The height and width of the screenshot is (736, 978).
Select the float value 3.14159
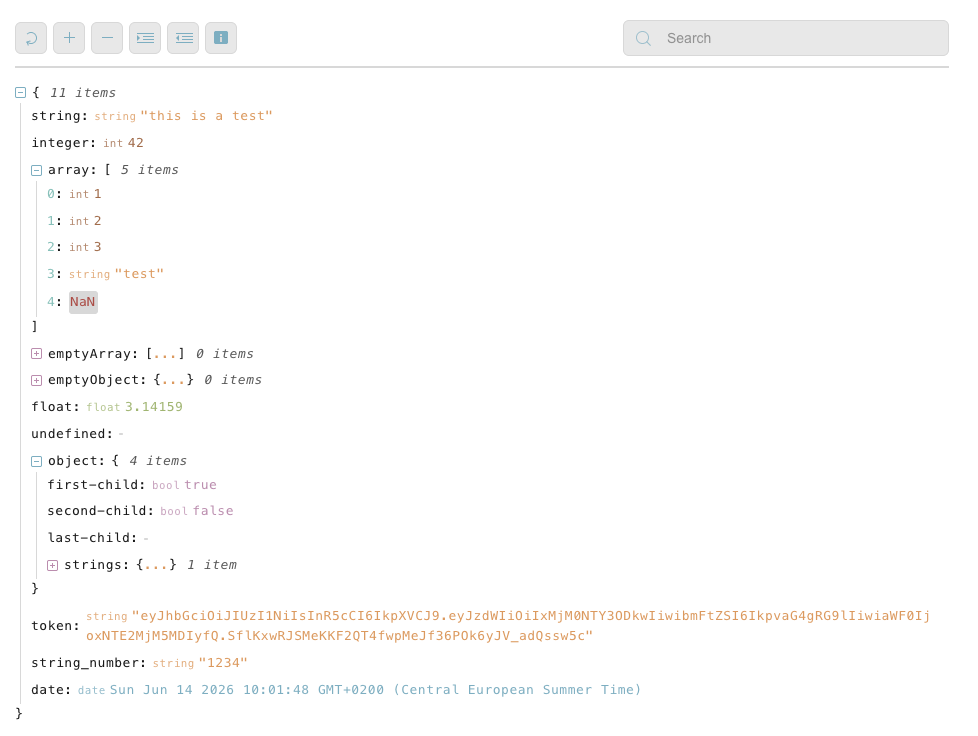pos(154,407)
